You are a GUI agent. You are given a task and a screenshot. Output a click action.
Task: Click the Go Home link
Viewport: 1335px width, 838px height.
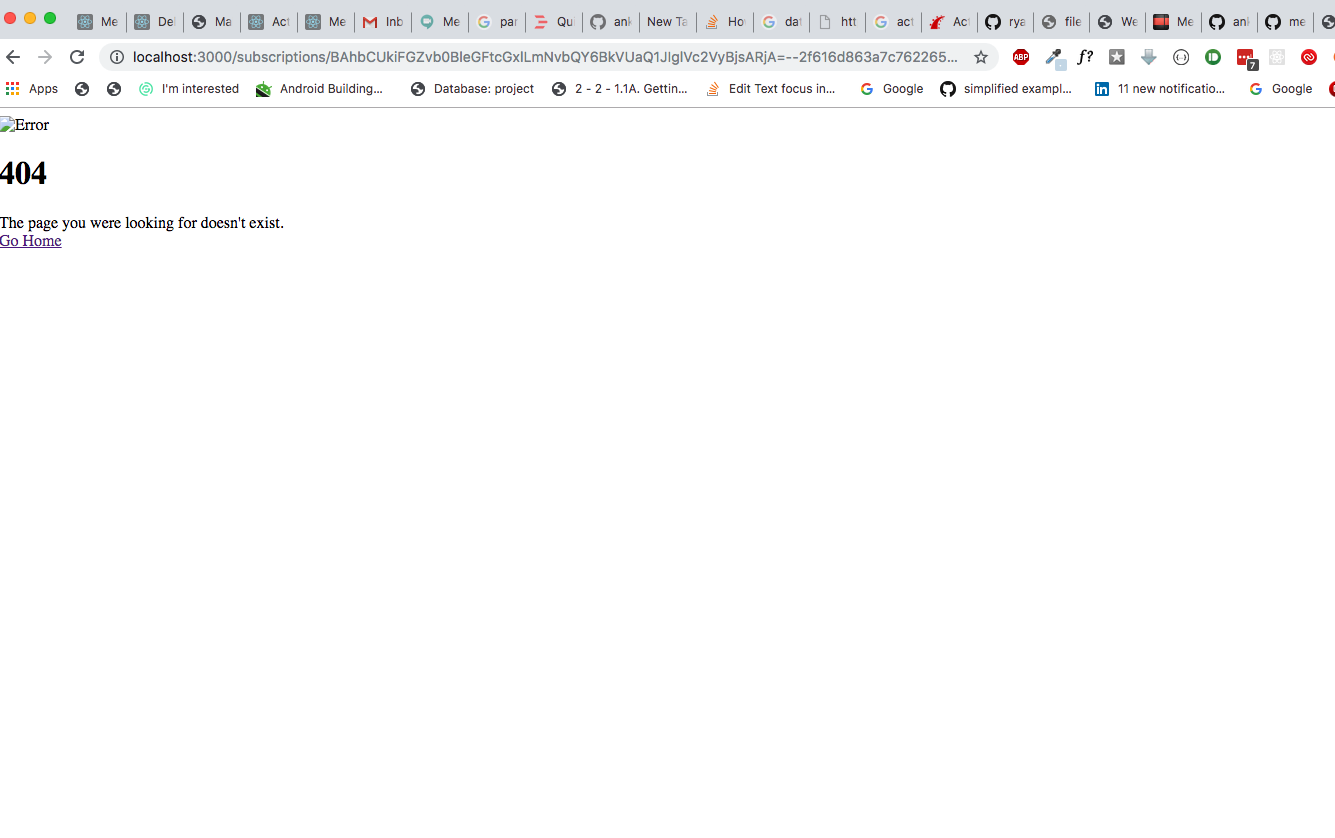[x=30, y=240]
